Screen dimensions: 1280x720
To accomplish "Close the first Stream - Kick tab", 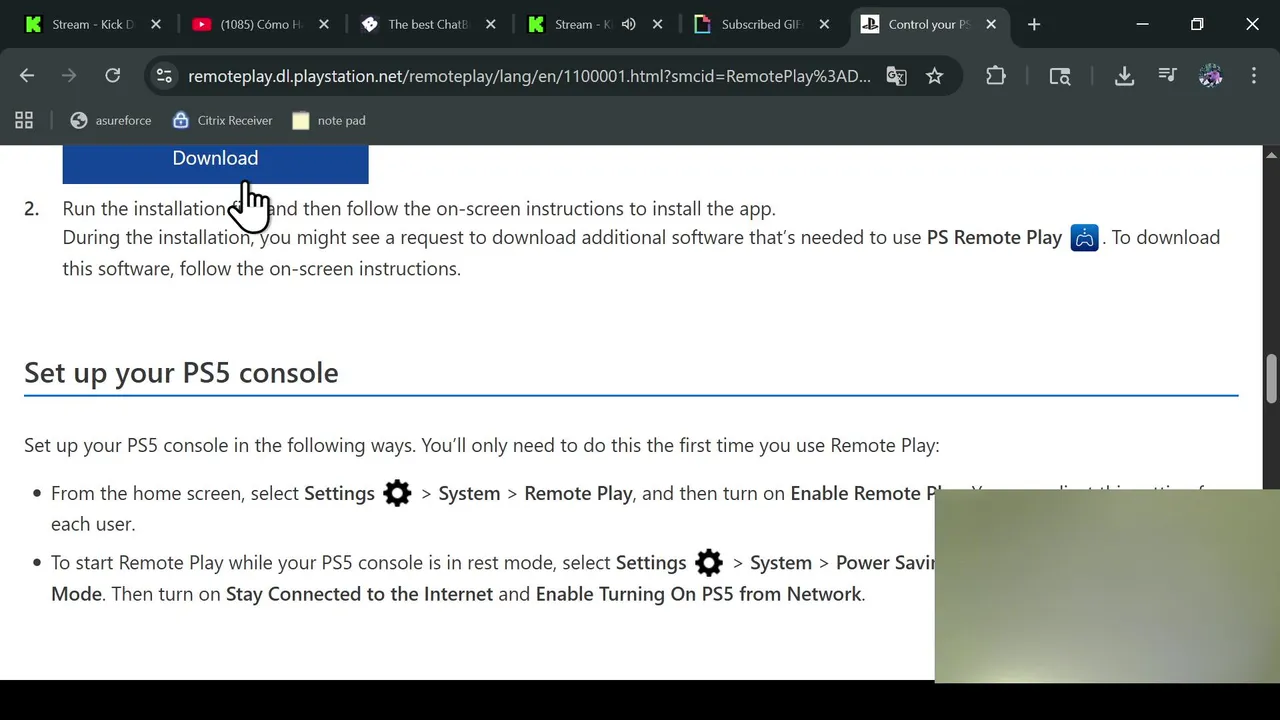I will (155, 24).
